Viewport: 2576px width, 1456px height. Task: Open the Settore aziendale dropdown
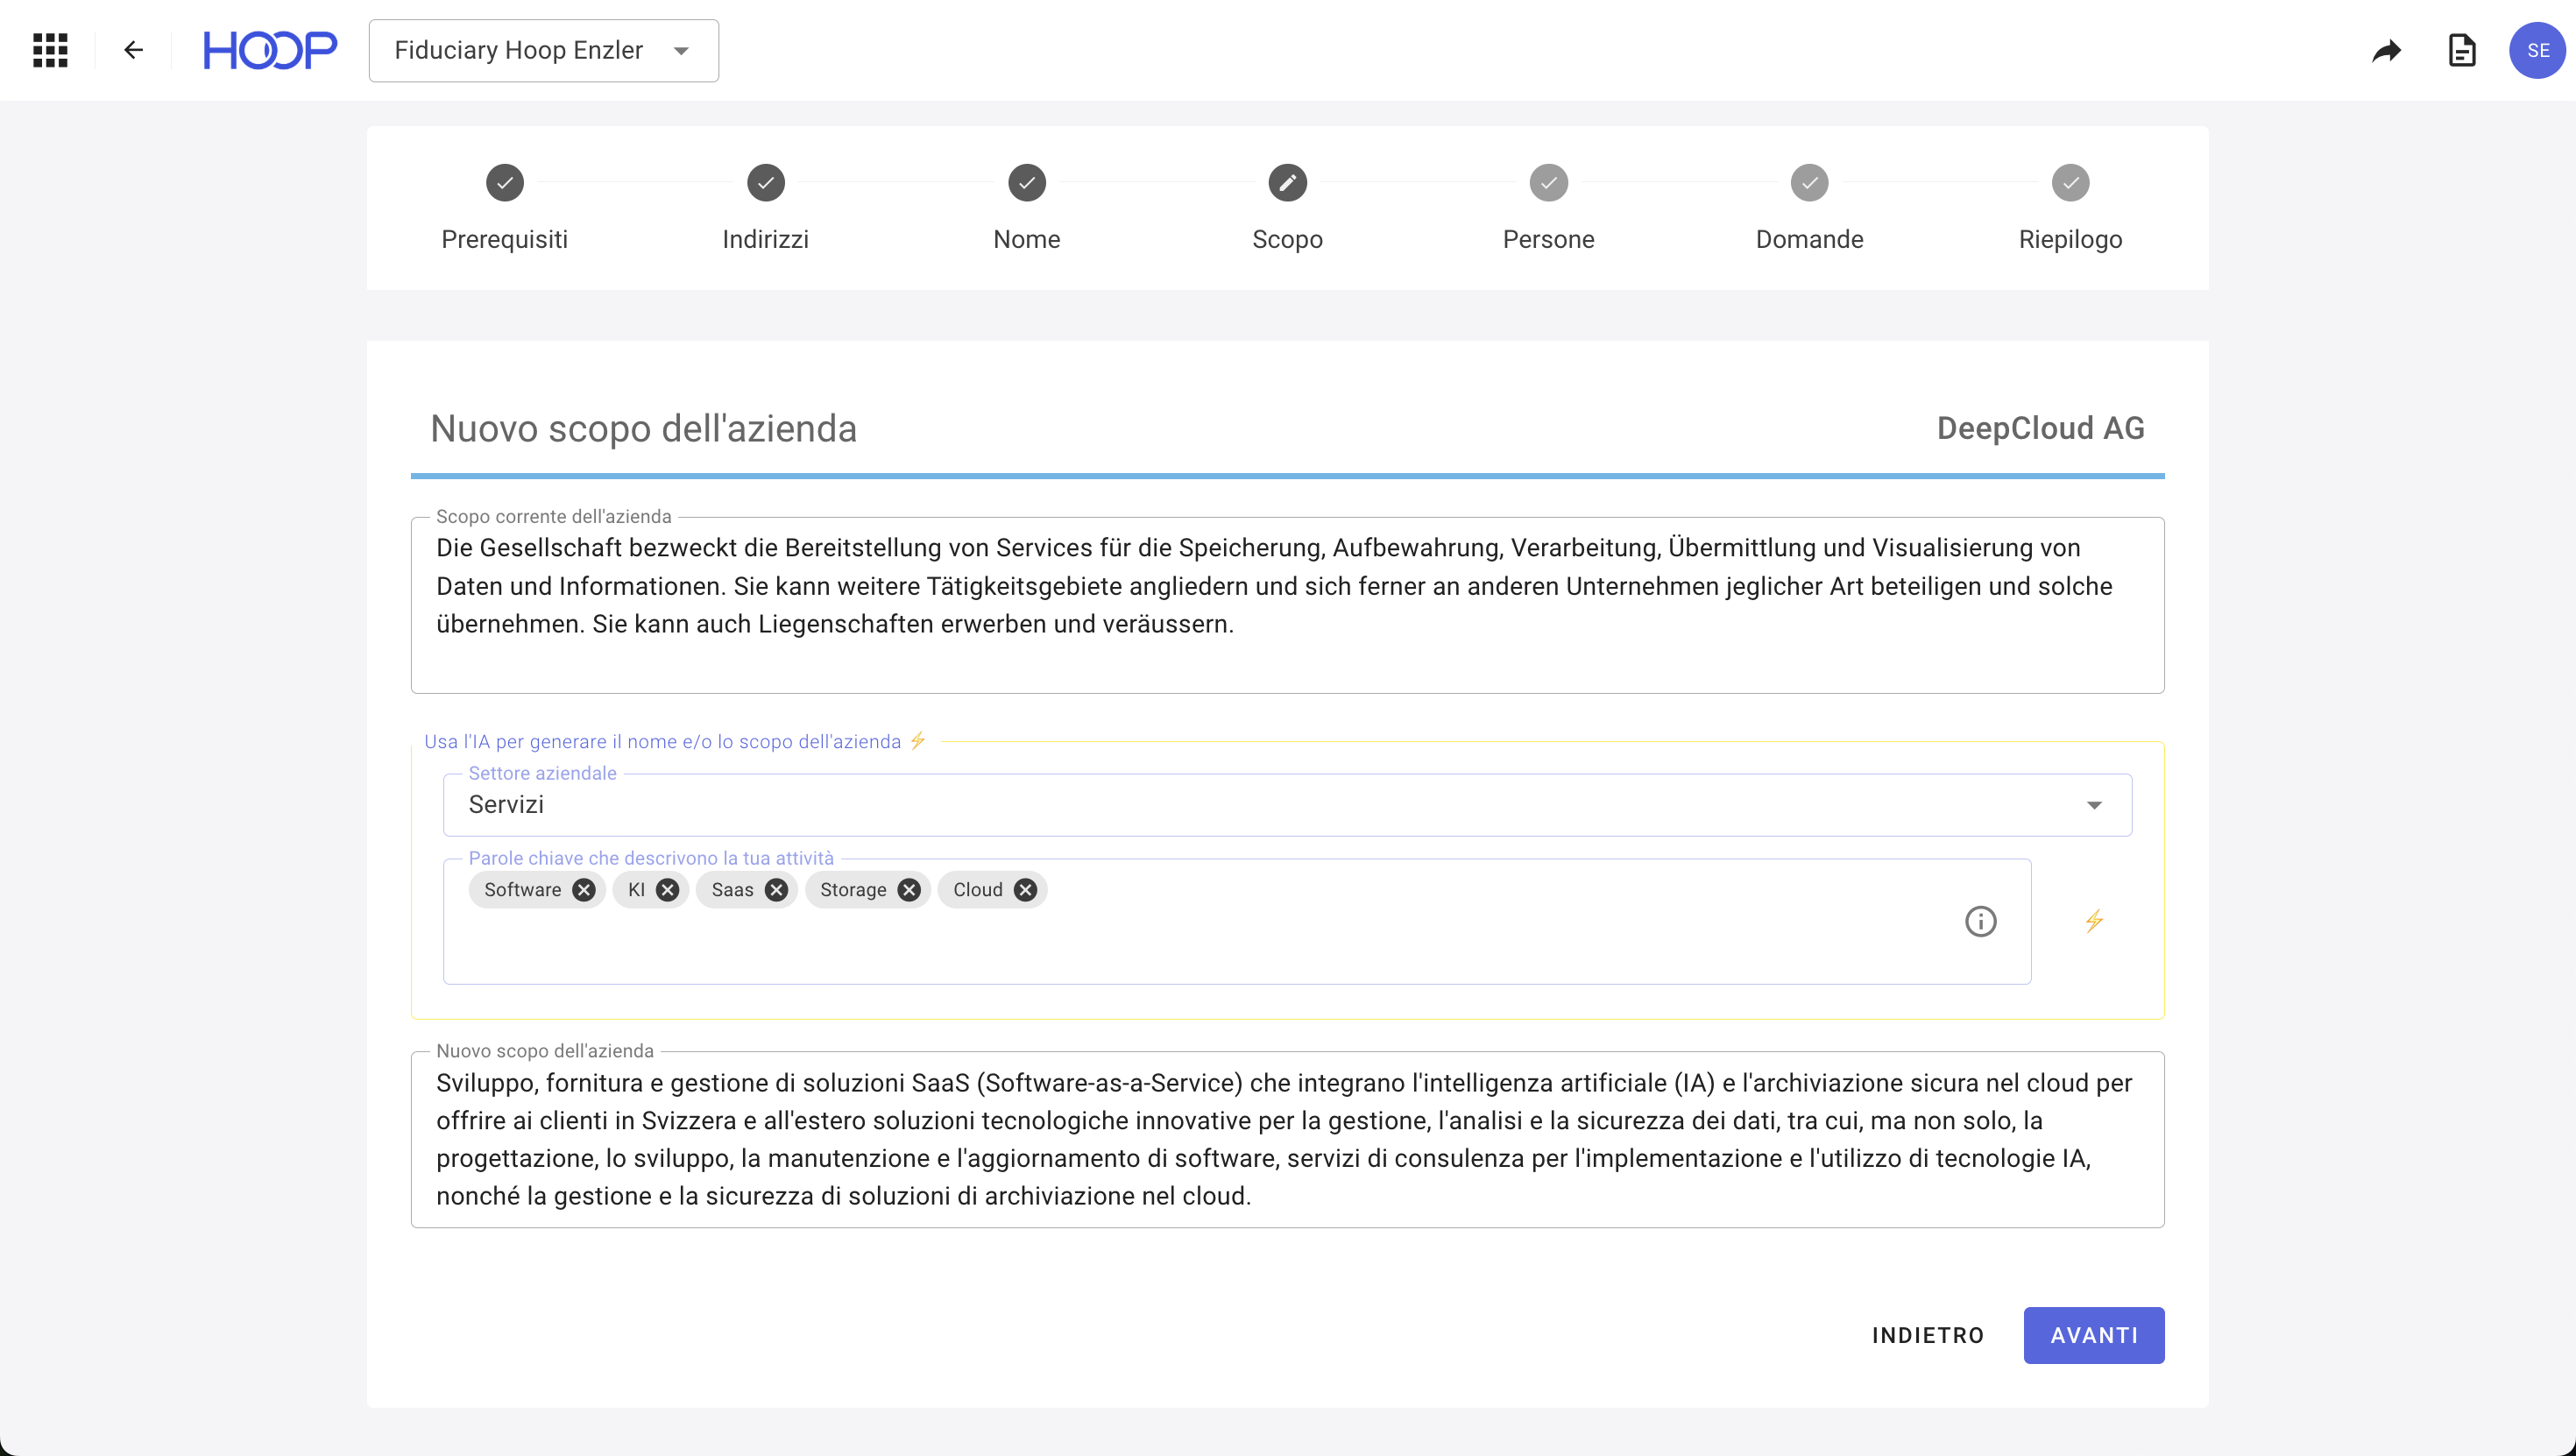(1286, 805)
